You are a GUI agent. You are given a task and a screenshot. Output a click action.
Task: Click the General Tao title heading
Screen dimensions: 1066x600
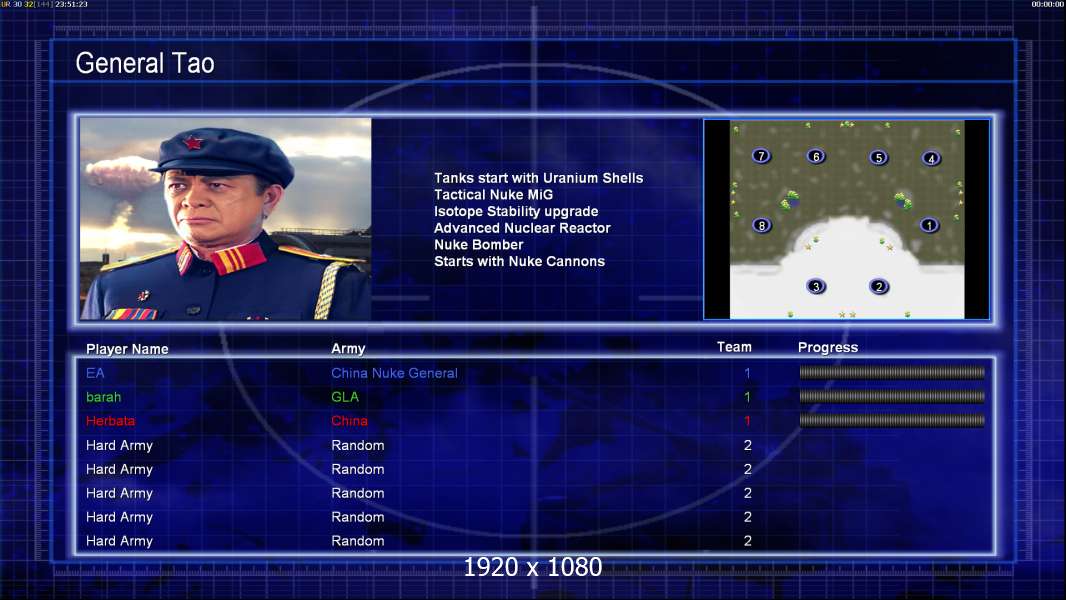[x=145, y=63]
